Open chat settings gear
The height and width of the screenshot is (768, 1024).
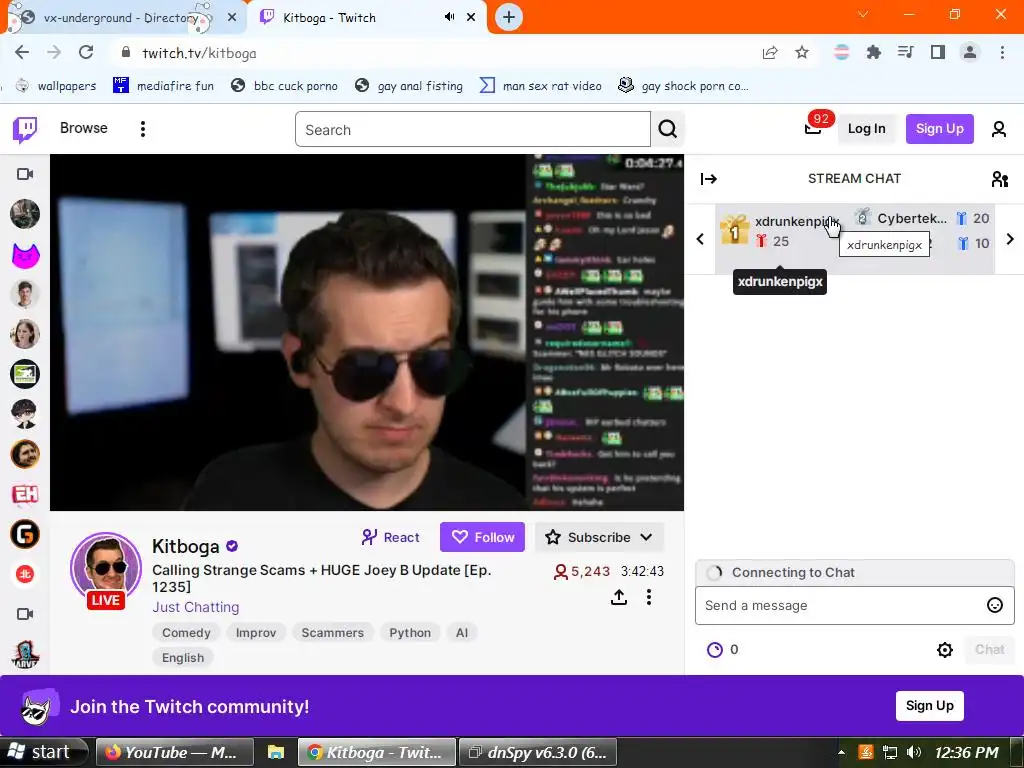point(944,649)
